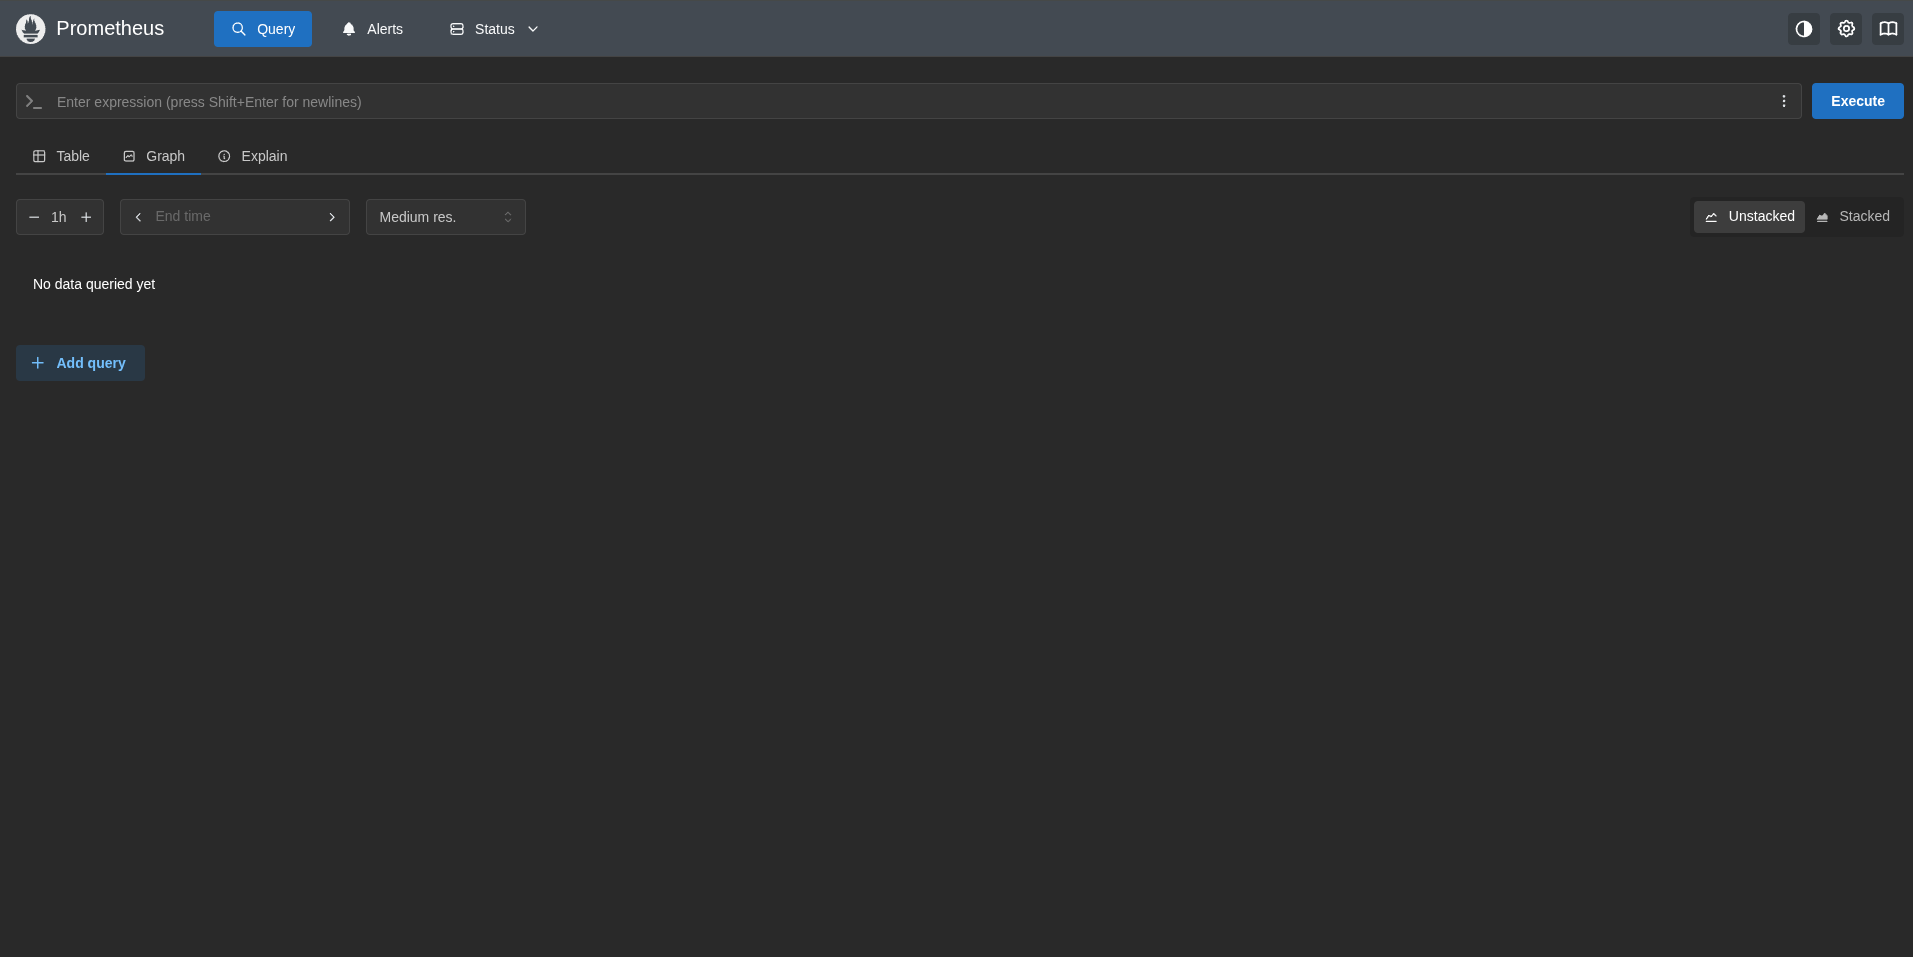Open the documentation book icon
The height and width of the screenshot is (957, 1913).
pos(1888,29)
